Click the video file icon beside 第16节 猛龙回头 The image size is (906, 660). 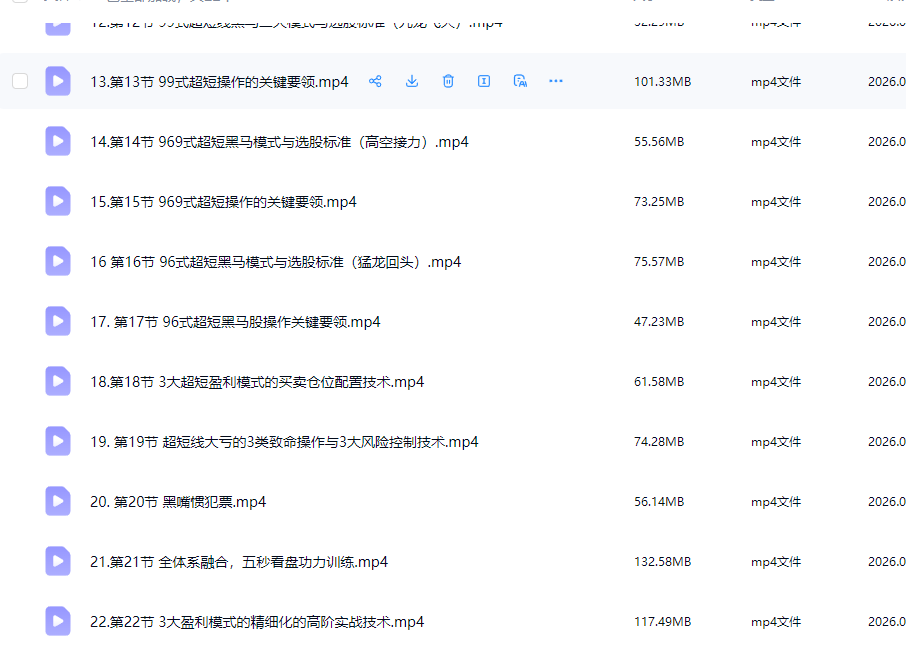pyautogui.click(x=57, y=261)
